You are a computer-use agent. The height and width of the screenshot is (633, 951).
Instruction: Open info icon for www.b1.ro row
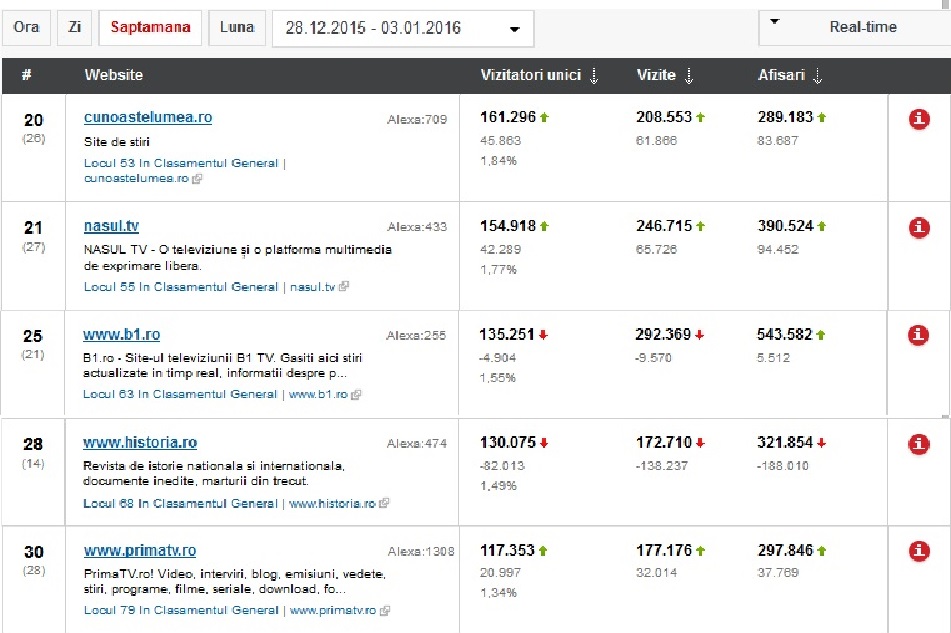tap(918, 335)
